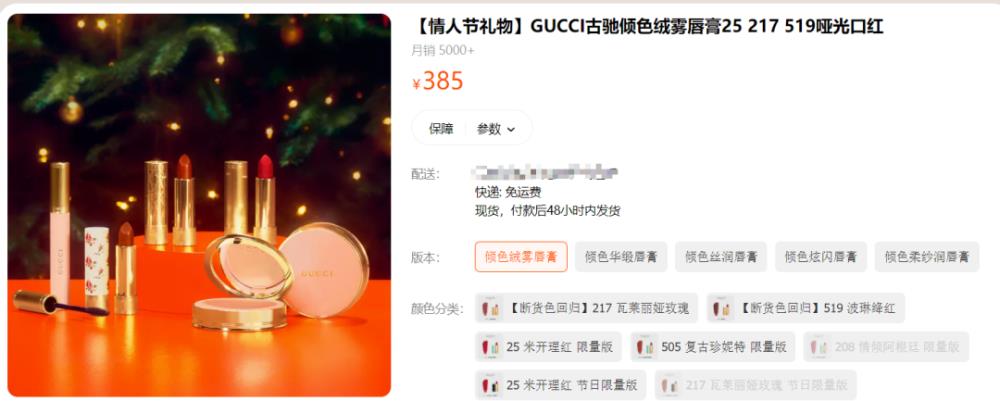Choose the 倾色炫闪唇膏 version option
Screen dimensions: 1000x401
coord(821,257)
